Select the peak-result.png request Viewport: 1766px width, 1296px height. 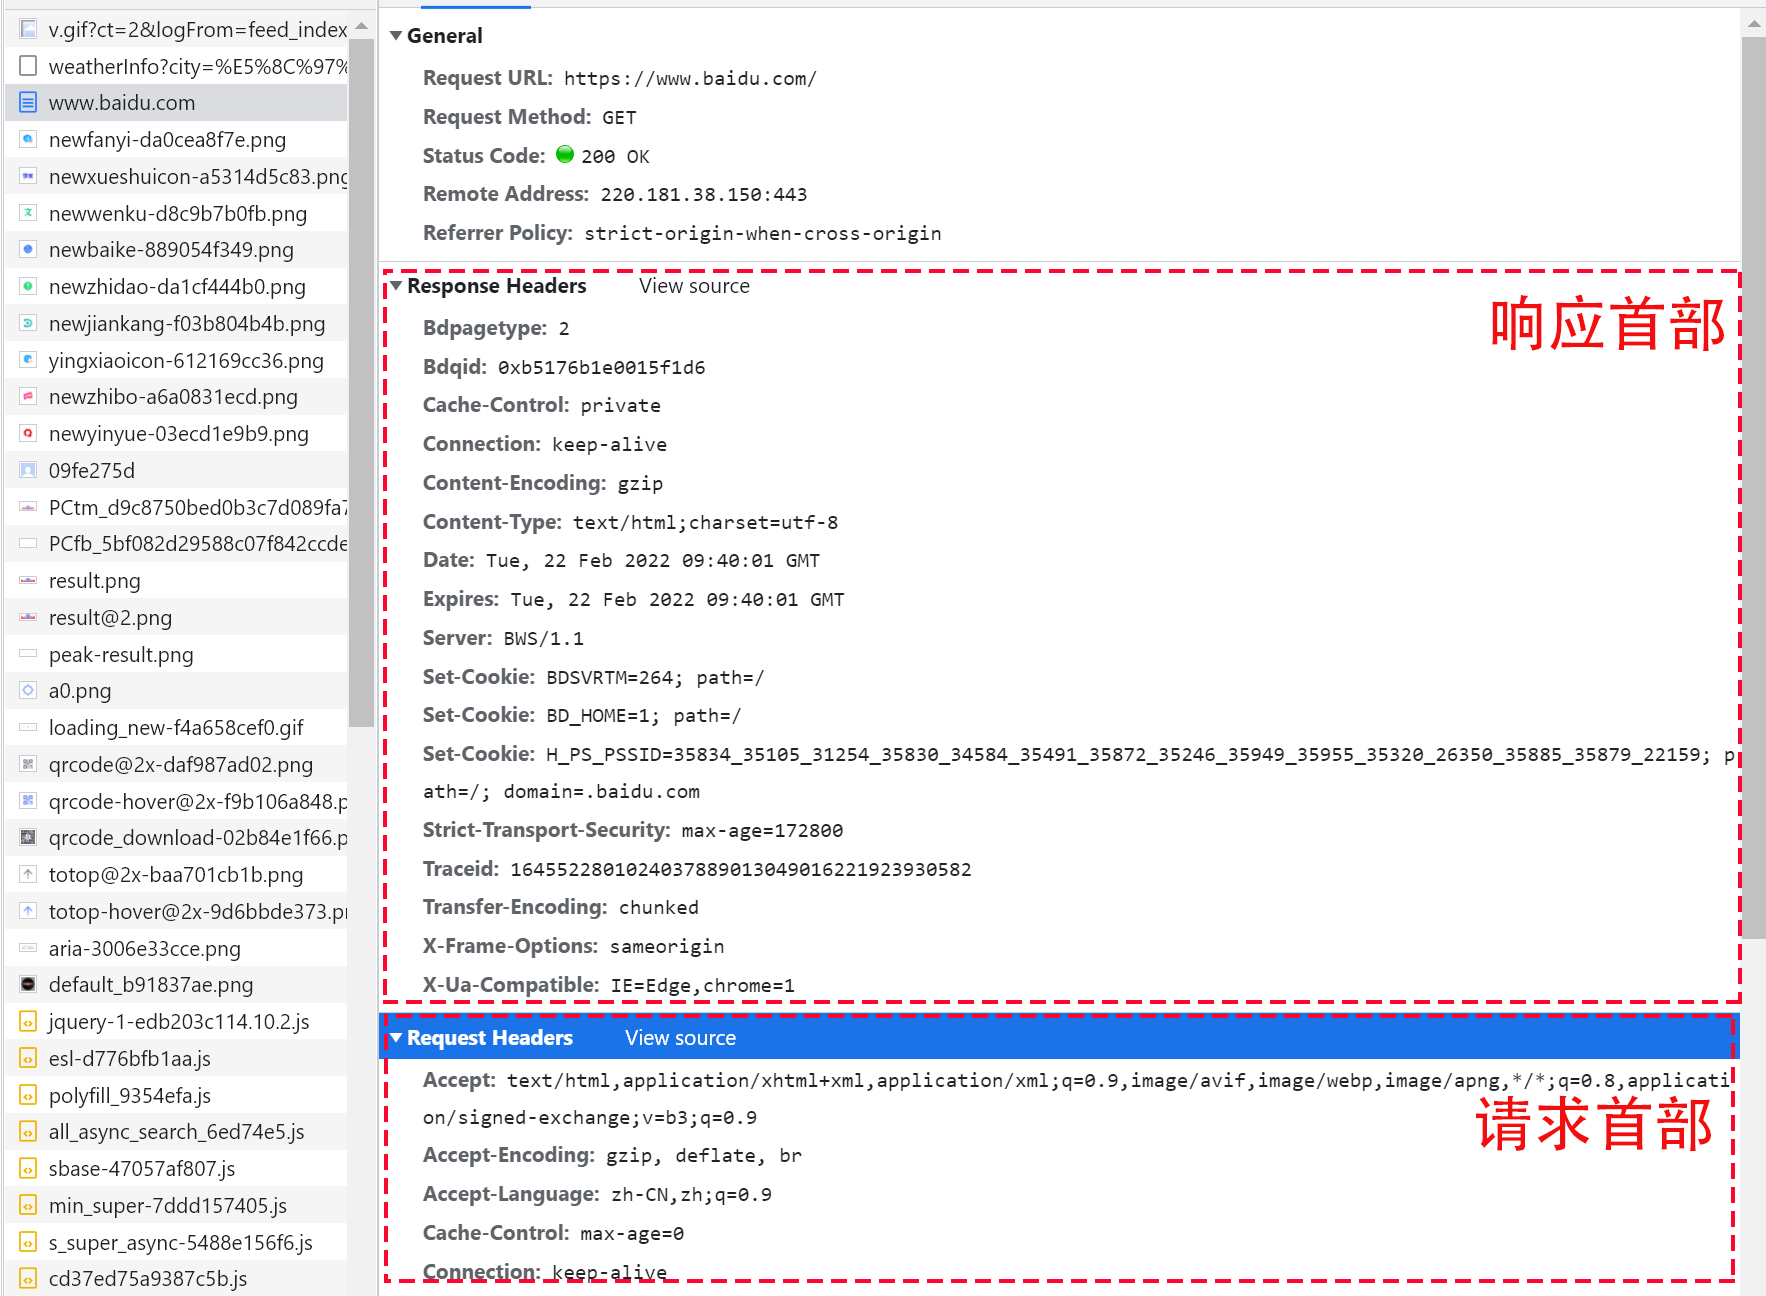click(x=177, y=654)
